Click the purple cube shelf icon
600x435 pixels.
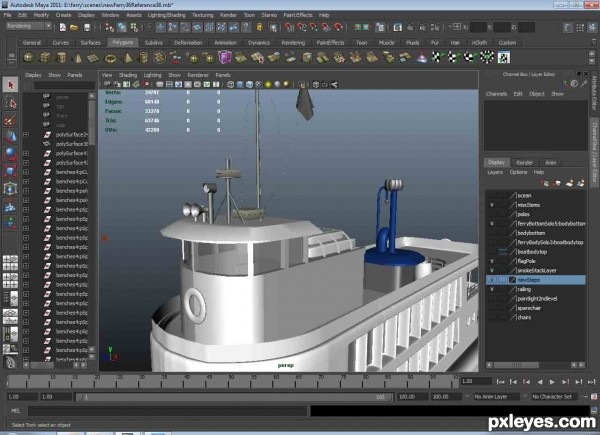(x=225, y=57)
